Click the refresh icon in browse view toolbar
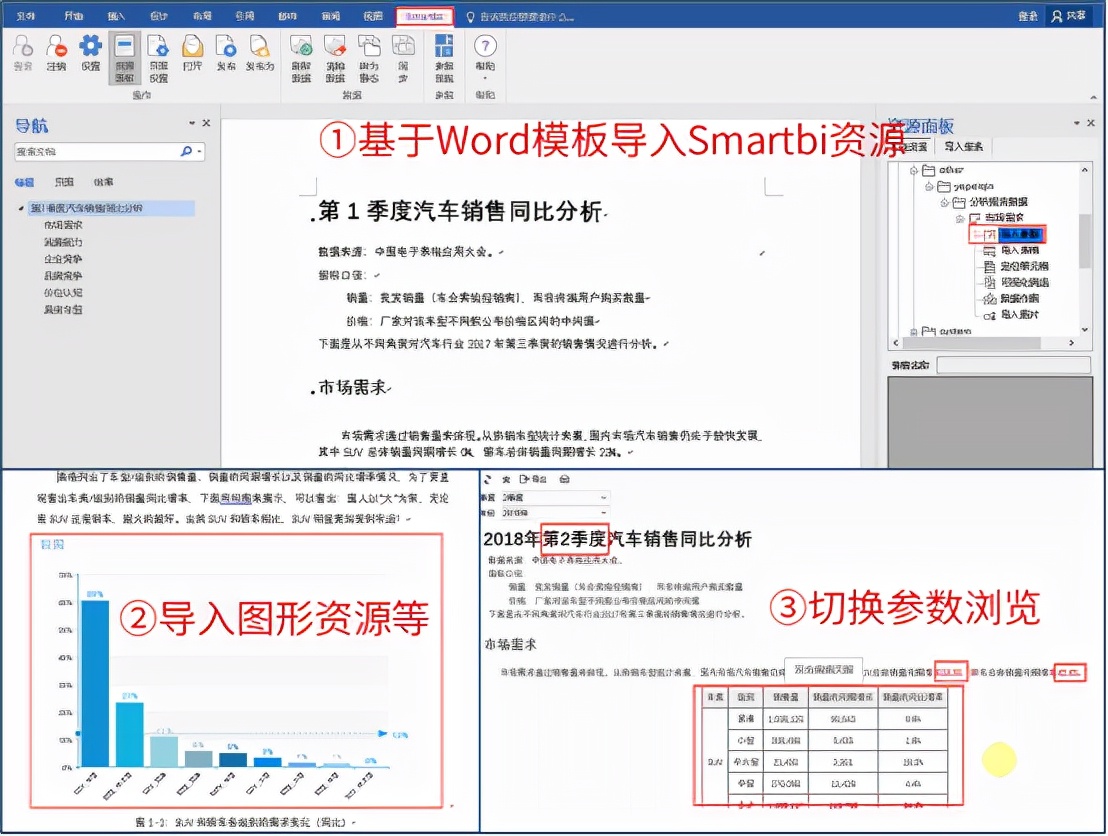 (488, 479)
